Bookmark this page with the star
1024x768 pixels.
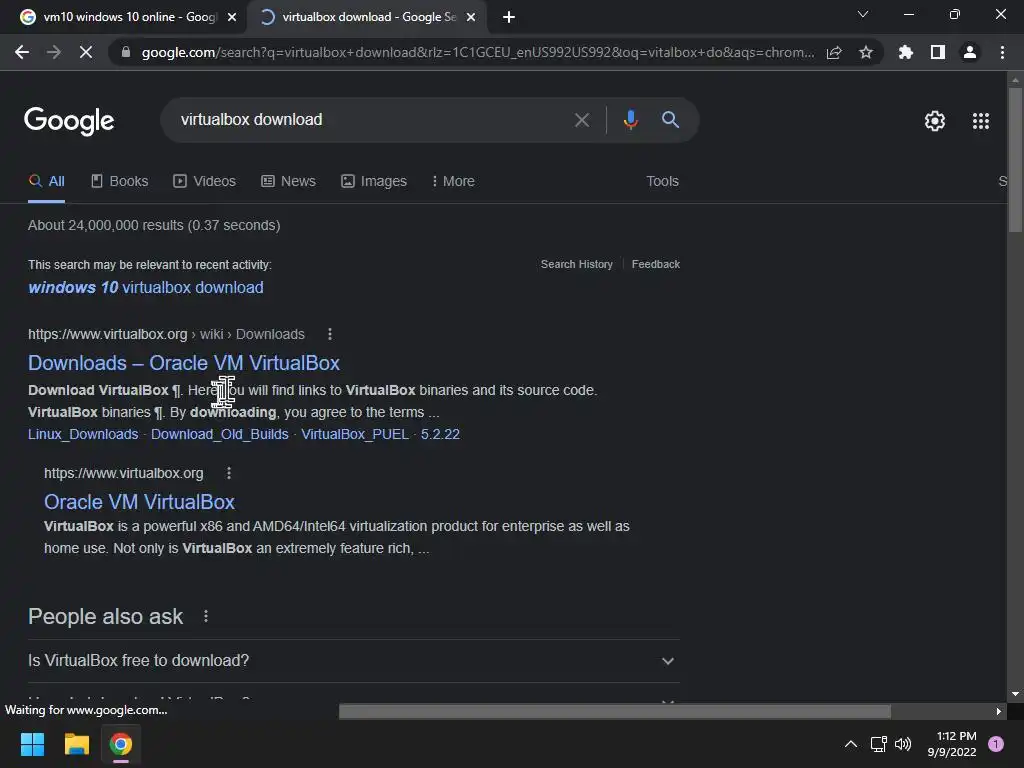coord(866,52)
